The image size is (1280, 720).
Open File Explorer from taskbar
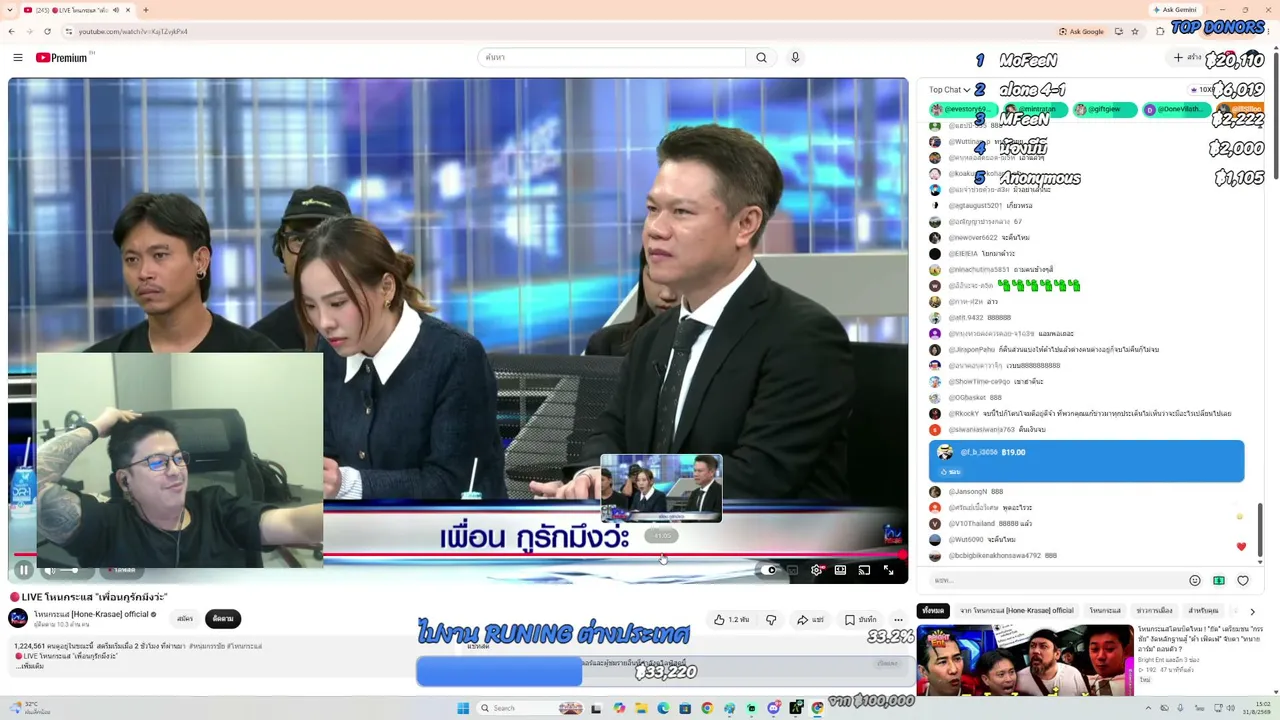[641, 708]
